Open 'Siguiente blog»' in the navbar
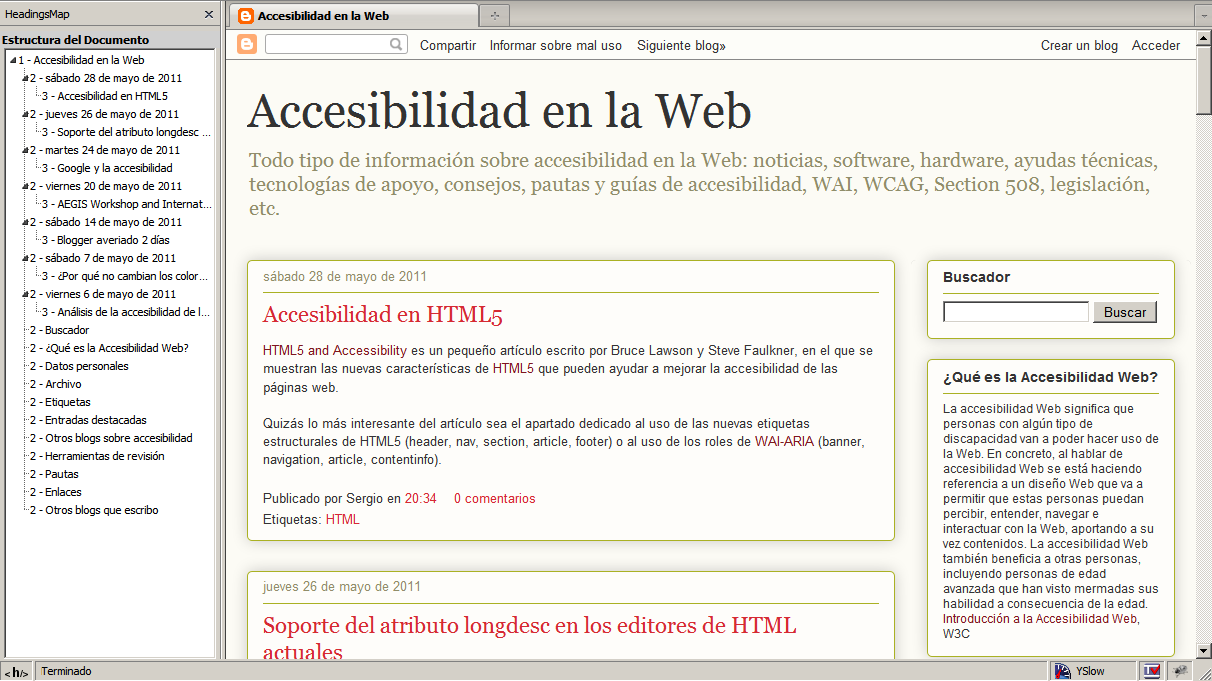The image size is (1212, 681). [x=680, y=44]
